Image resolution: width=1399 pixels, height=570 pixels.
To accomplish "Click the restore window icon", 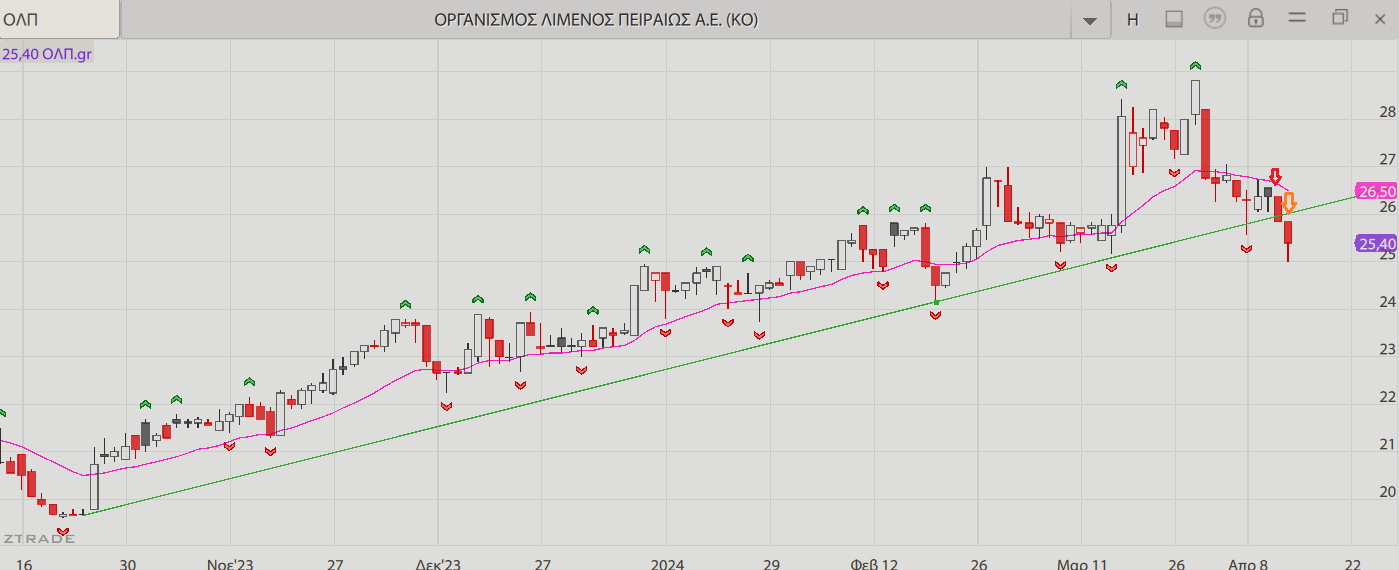I will pos(1340,17).
